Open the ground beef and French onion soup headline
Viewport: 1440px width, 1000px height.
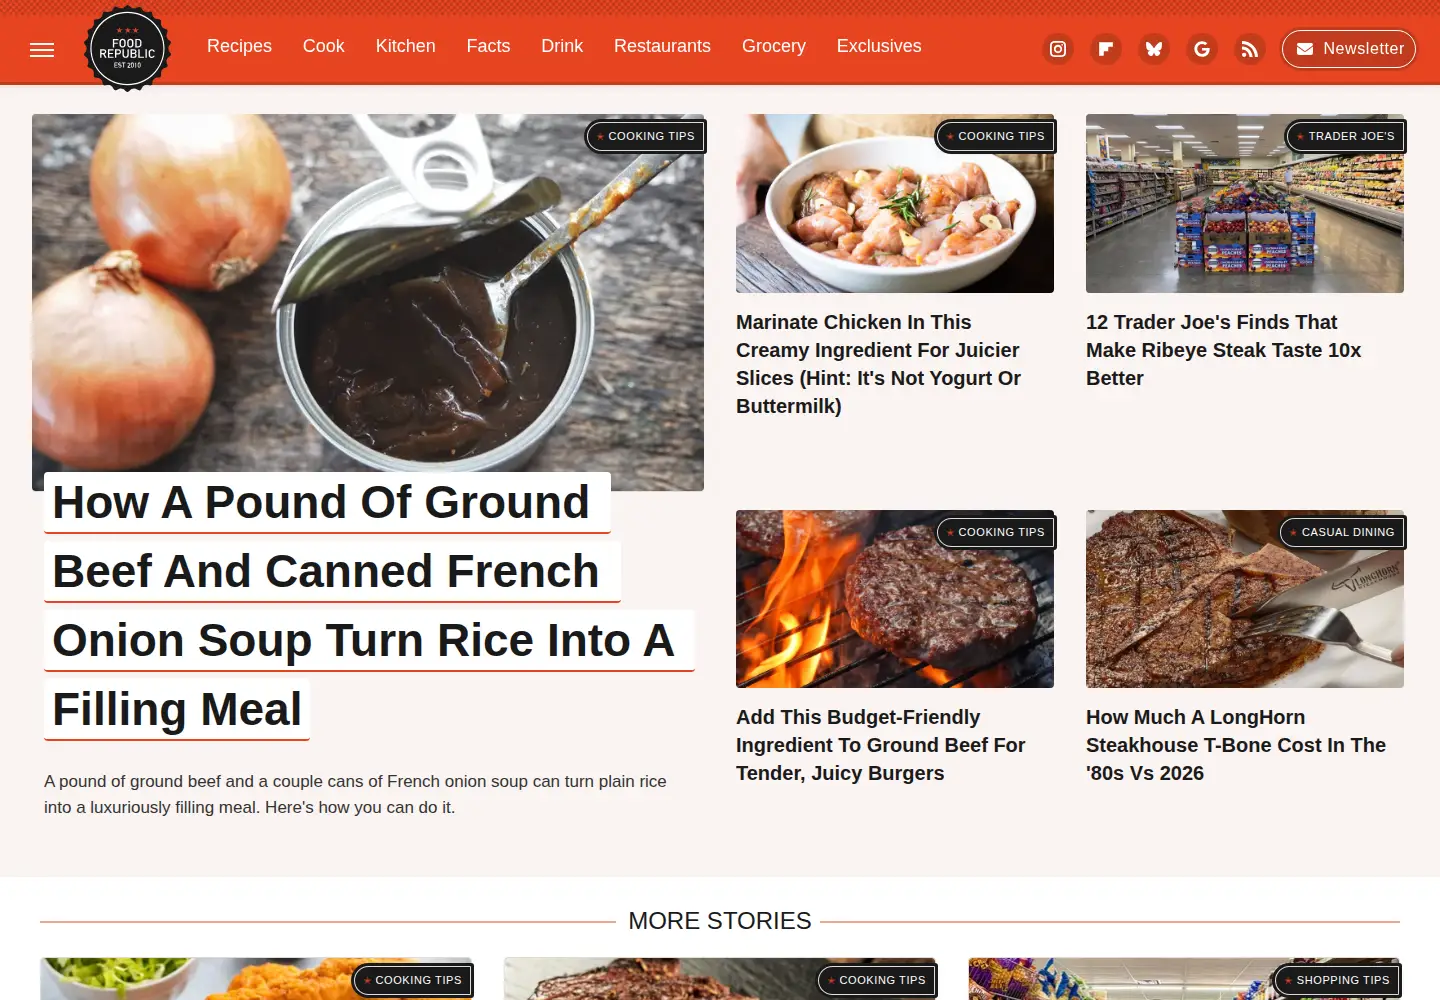click(x=368, y=606)
